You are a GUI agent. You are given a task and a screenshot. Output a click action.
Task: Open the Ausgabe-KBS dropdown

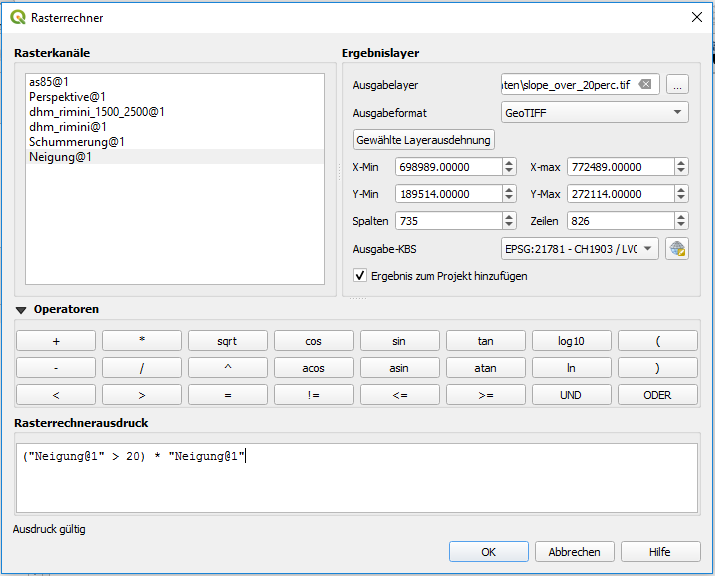pos(579,249)
